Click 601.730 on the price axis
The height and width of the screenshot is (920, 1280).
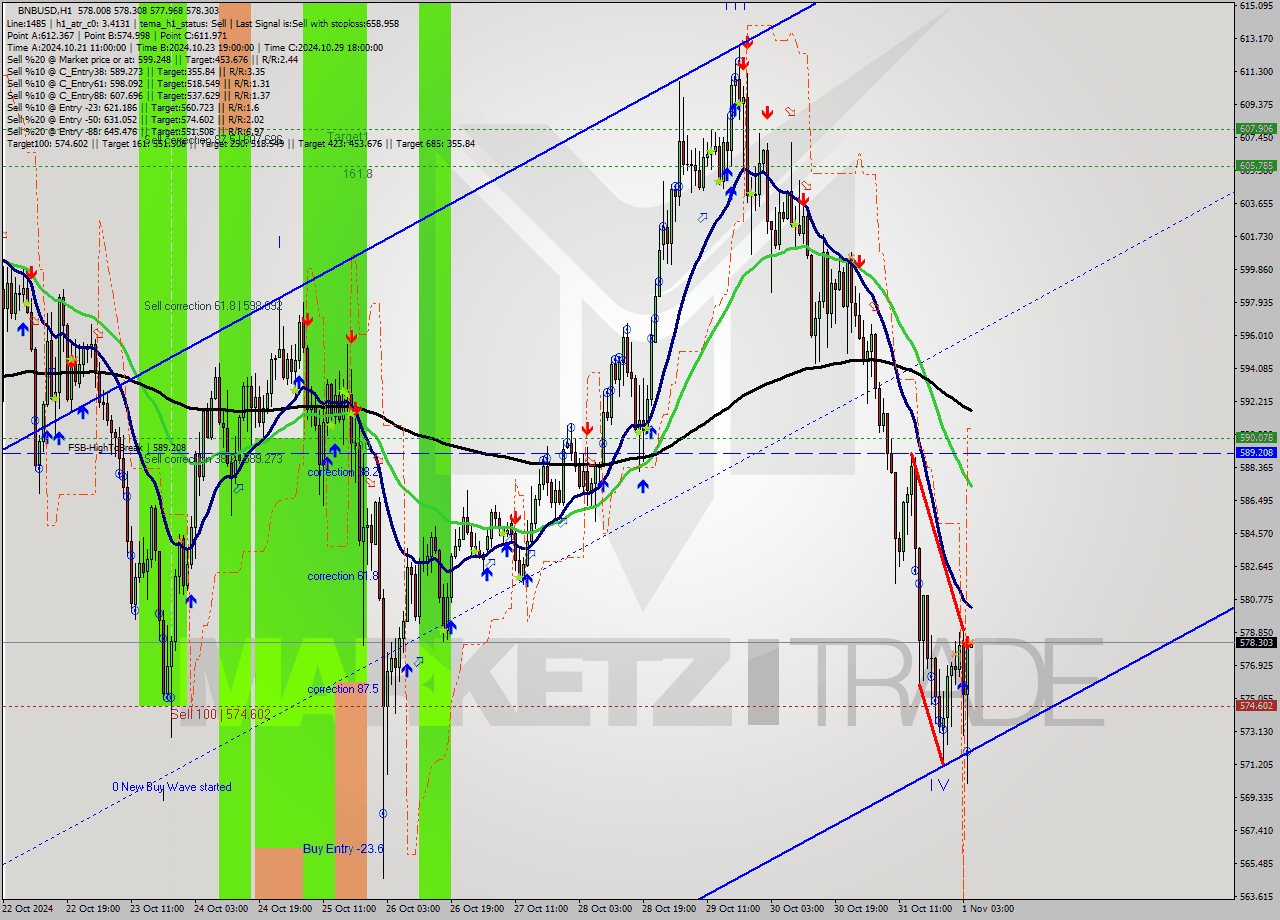pos(1256,237)
